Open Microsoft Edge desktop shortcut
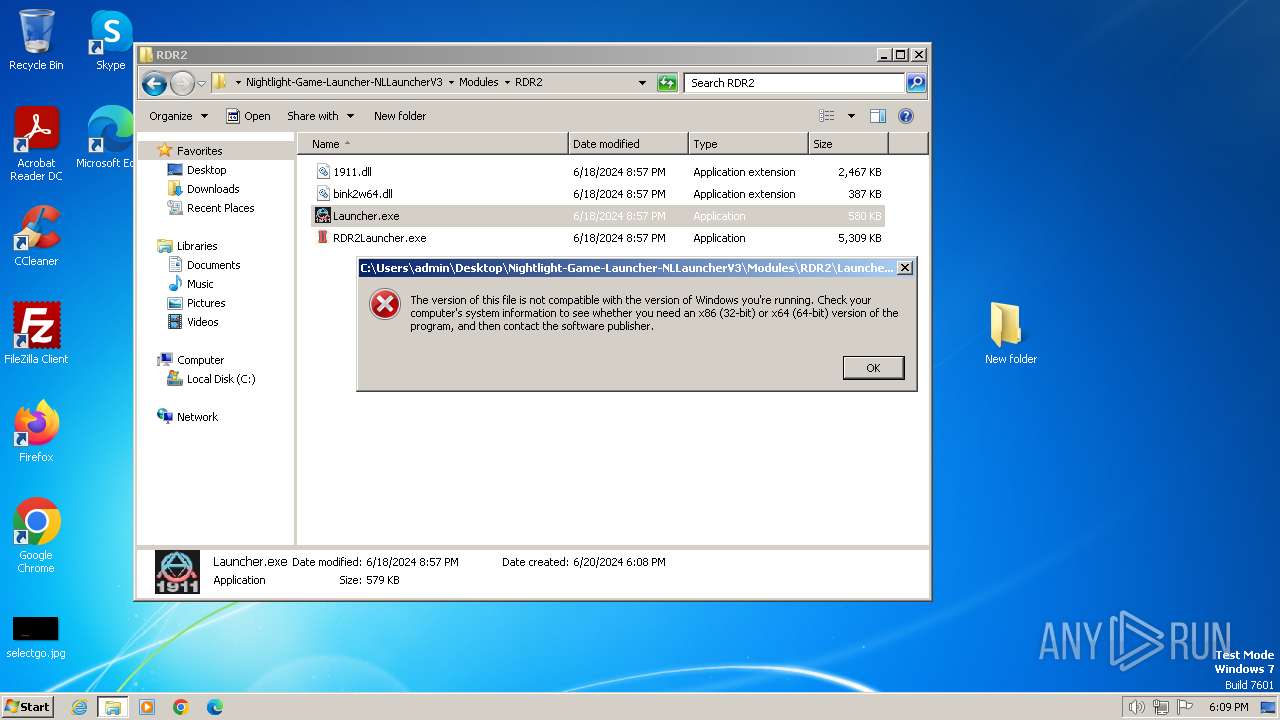The height and width of the screenshot is (720, 1280). coord(107,138)
